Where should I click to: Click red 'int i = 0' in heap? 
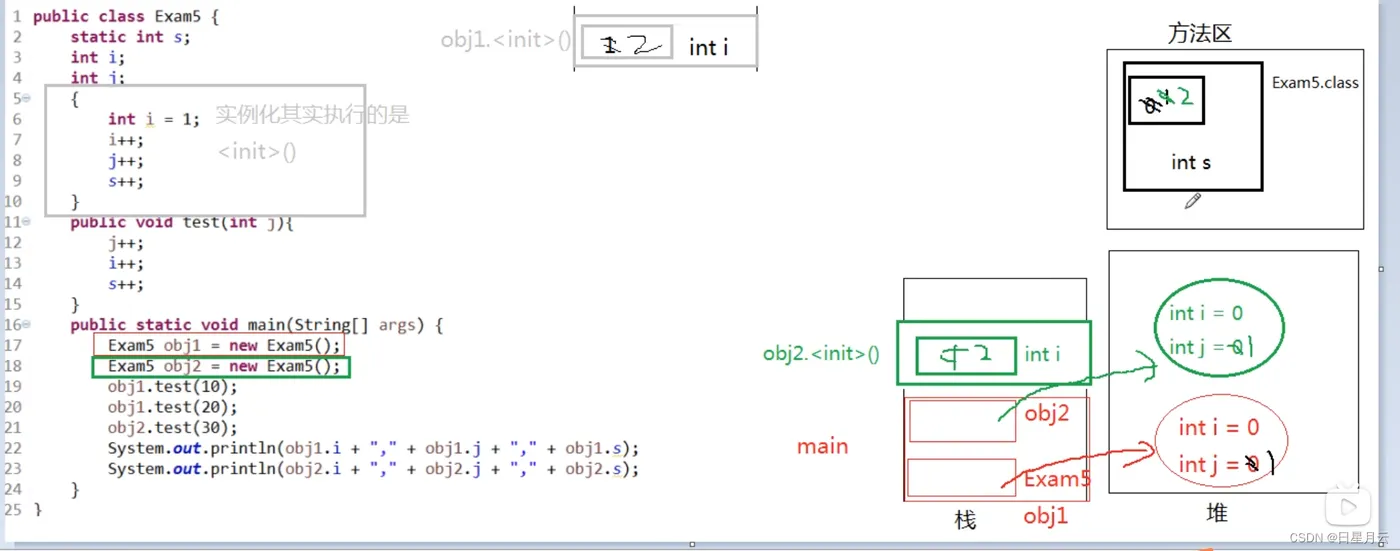coord(1219,428)
